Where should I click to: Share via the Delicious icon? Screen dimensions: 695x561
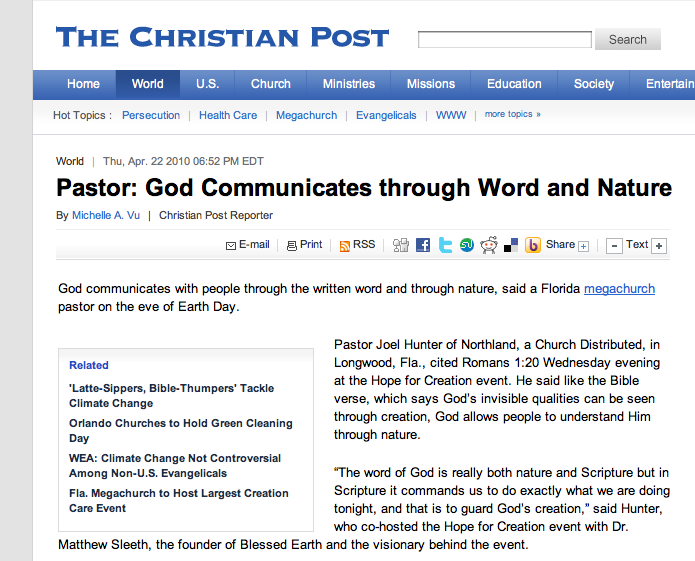511,245
